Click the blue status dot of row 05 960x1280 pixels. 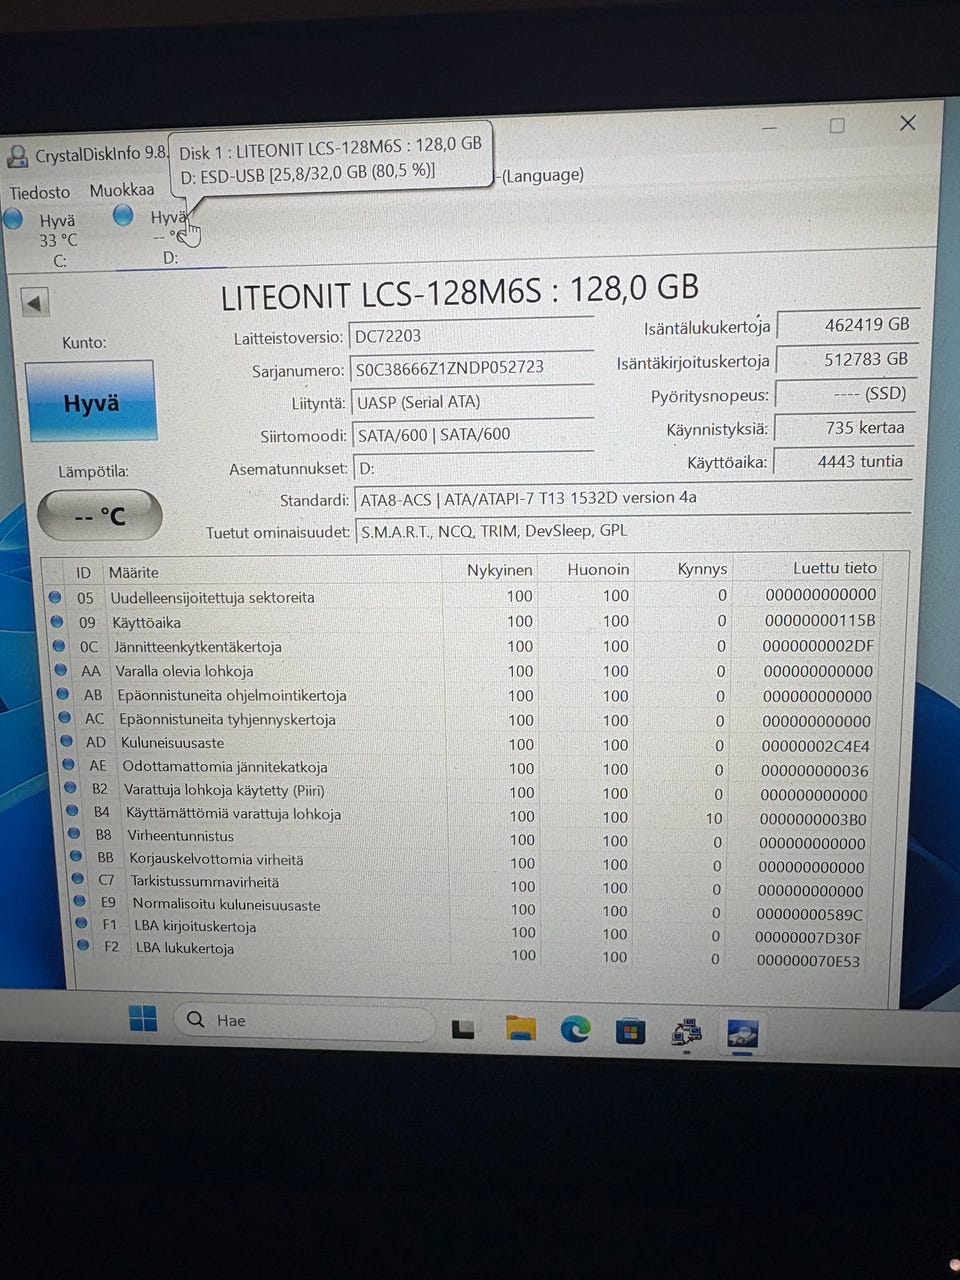(x=54, y=596)
